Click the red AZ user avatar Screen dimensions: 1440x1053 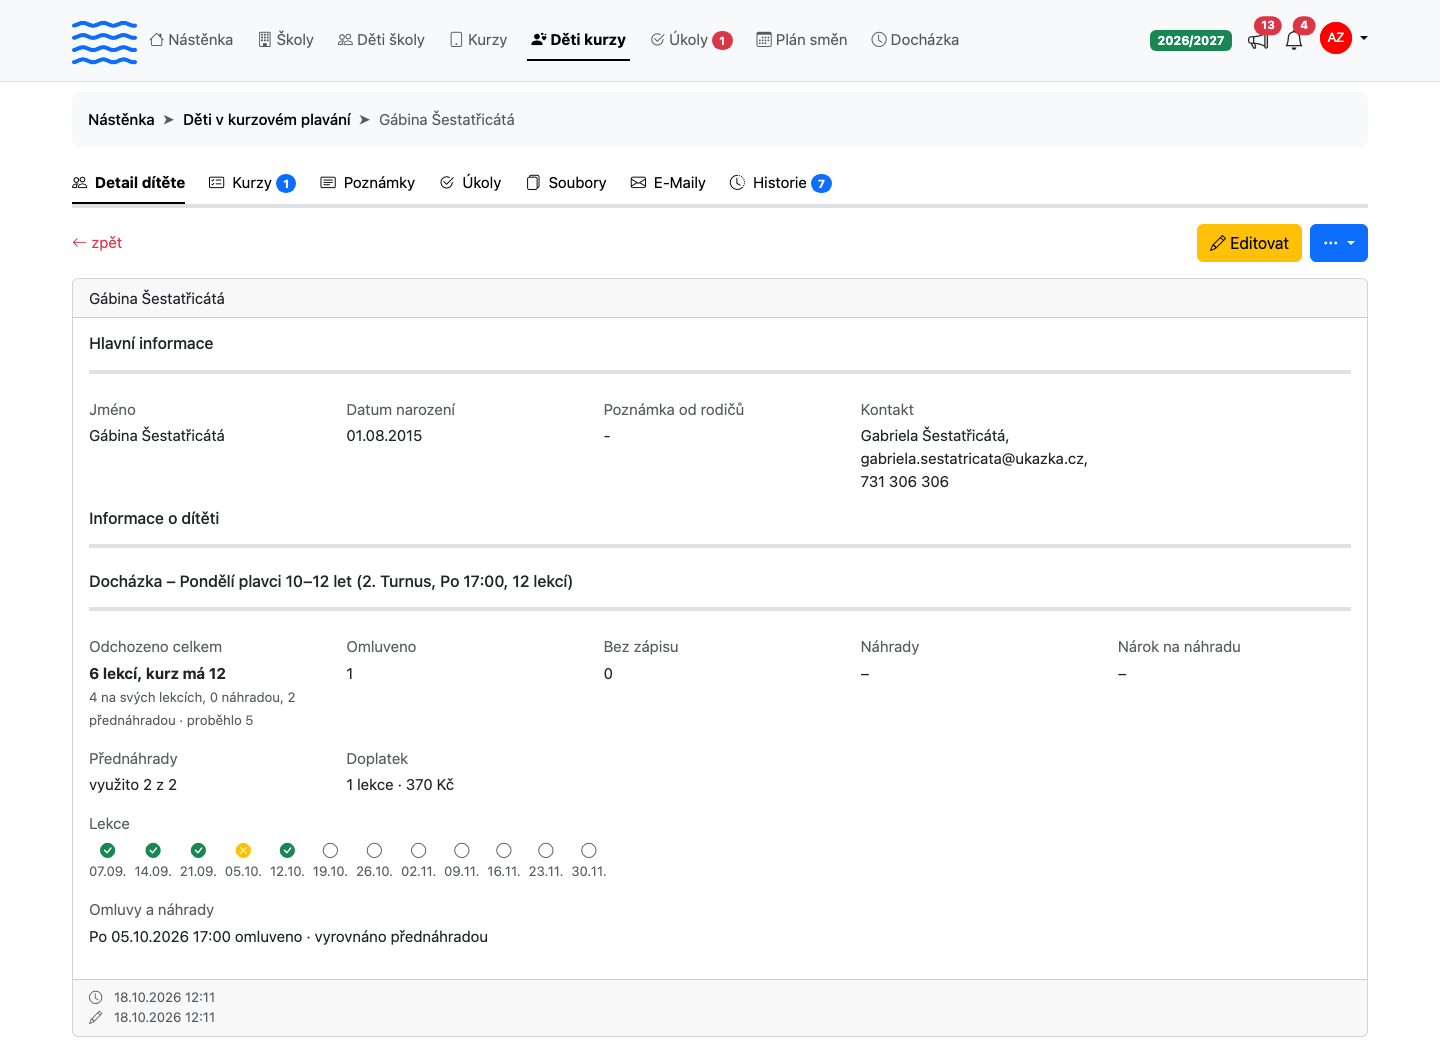point(1336,38)
